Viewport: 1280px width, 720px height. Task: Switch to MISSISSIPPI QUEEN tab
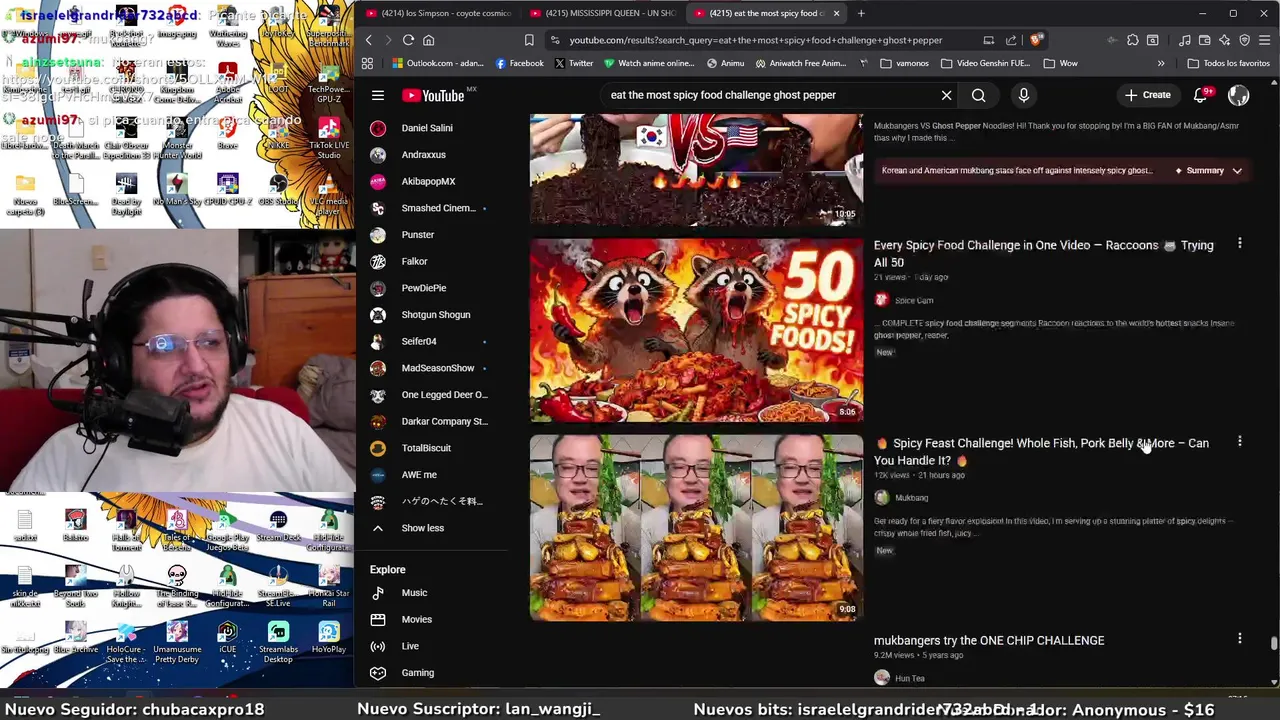pos(603,13)
